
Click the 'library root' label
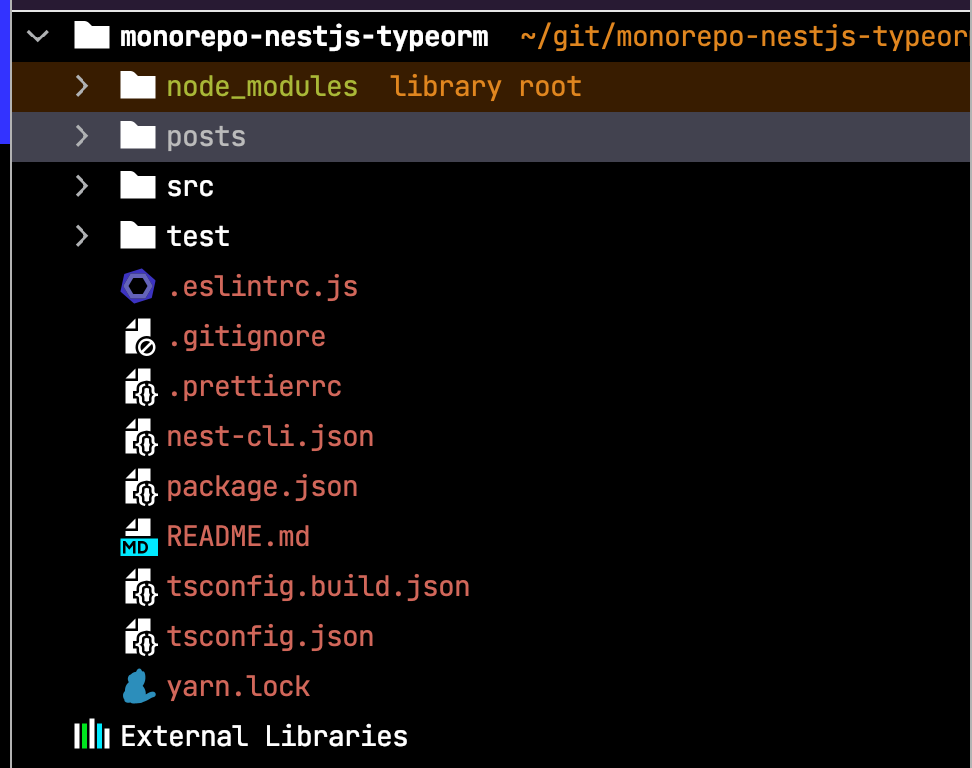tap(486, 87)
